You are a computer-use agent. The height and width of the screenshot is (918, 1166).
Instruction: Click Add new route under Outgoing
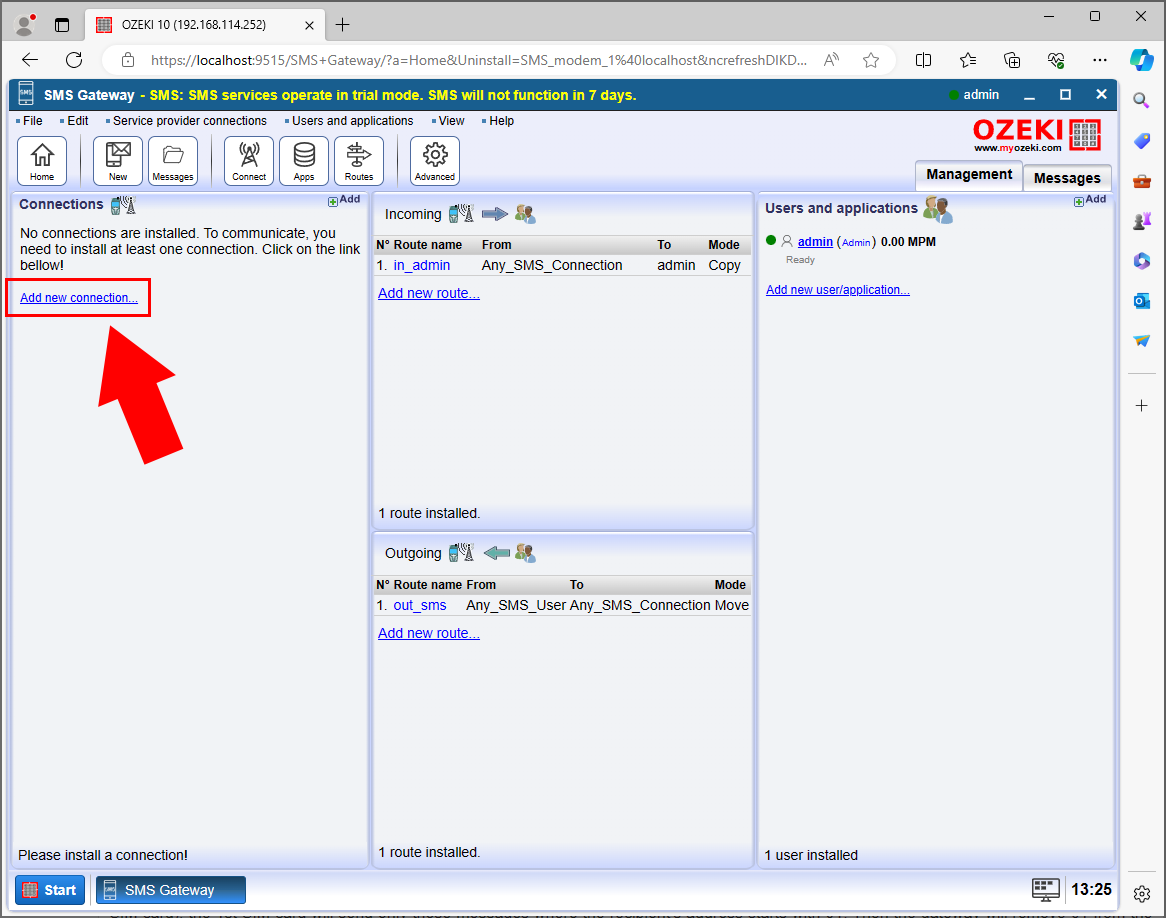[428, 633]
